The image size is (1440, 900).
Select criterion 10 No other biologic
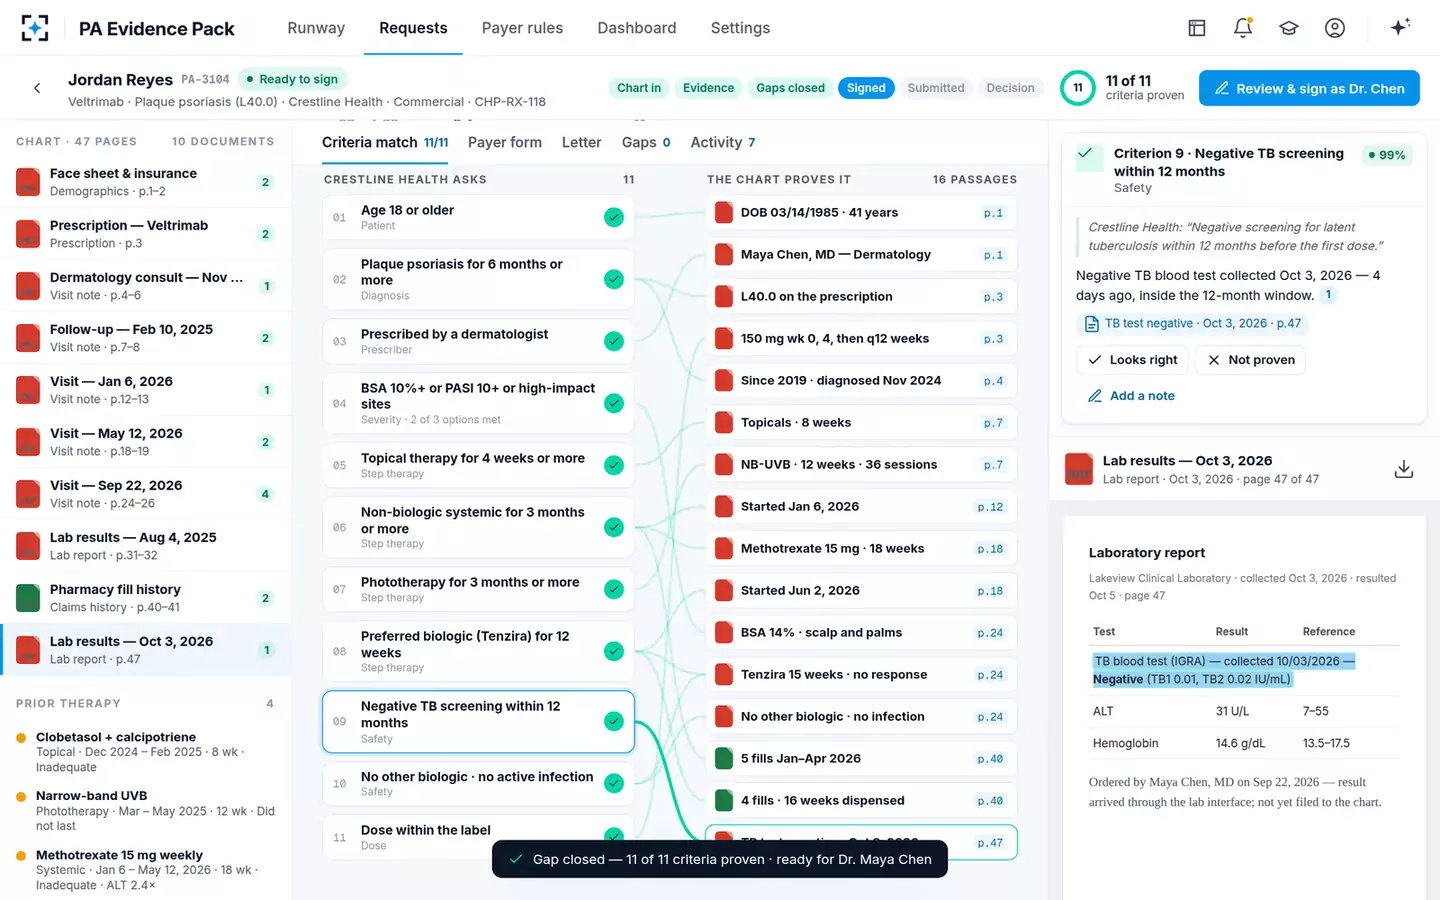(x=478, y=783)
